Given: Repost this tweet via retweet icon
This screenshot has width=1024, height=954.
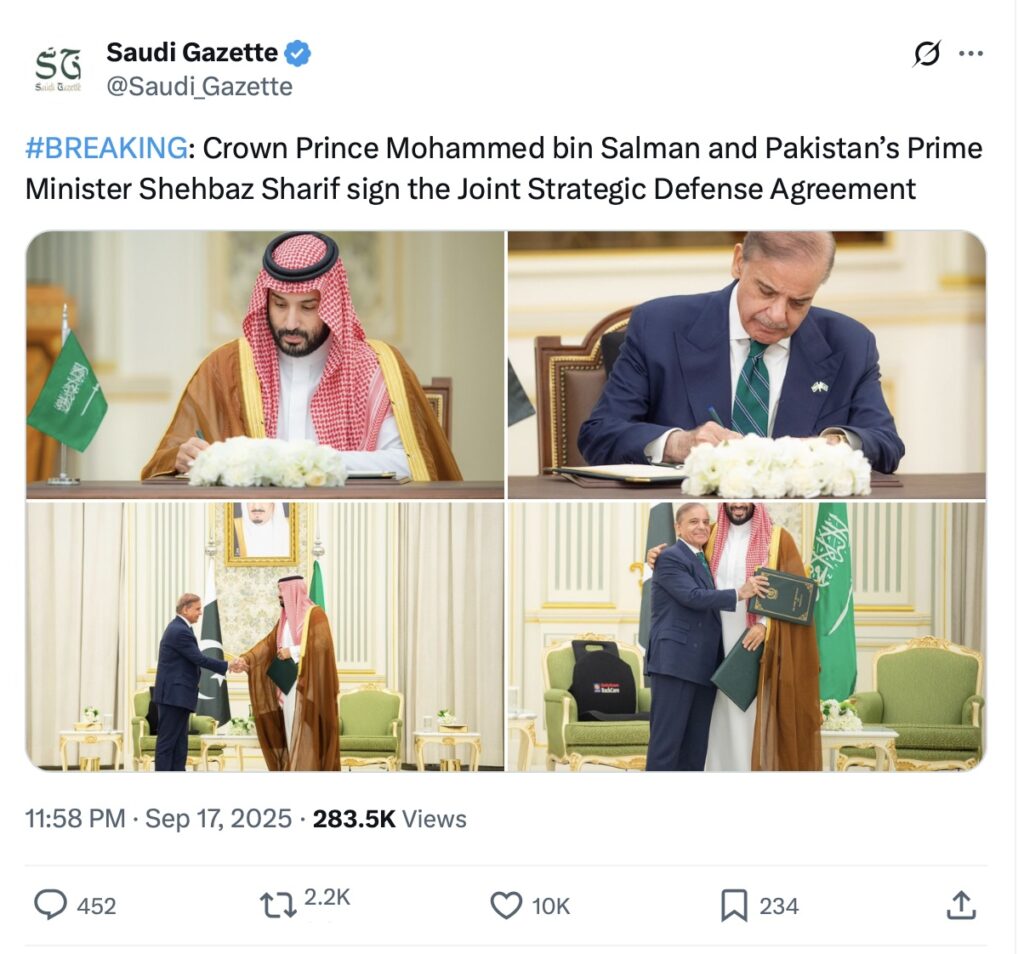Looking at the screenshot, I should pyautogui.click(x=278, y=906).
